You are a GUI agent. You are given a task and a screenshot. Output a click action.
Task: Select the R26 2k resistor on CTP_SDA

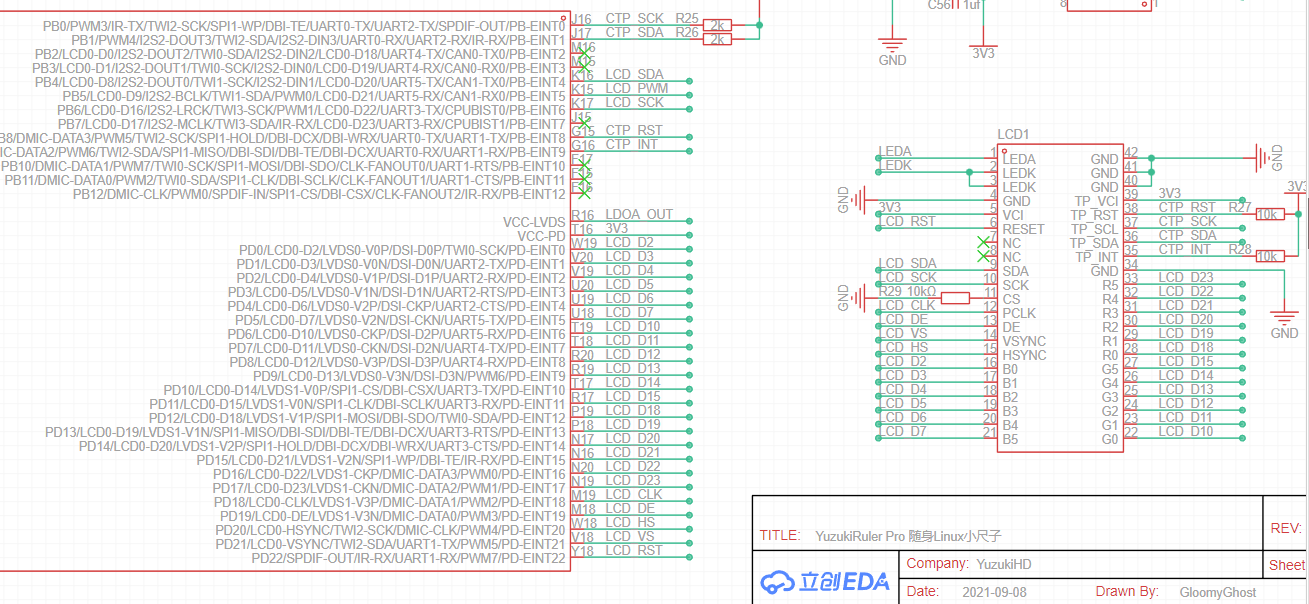click(x=716, y=39)
